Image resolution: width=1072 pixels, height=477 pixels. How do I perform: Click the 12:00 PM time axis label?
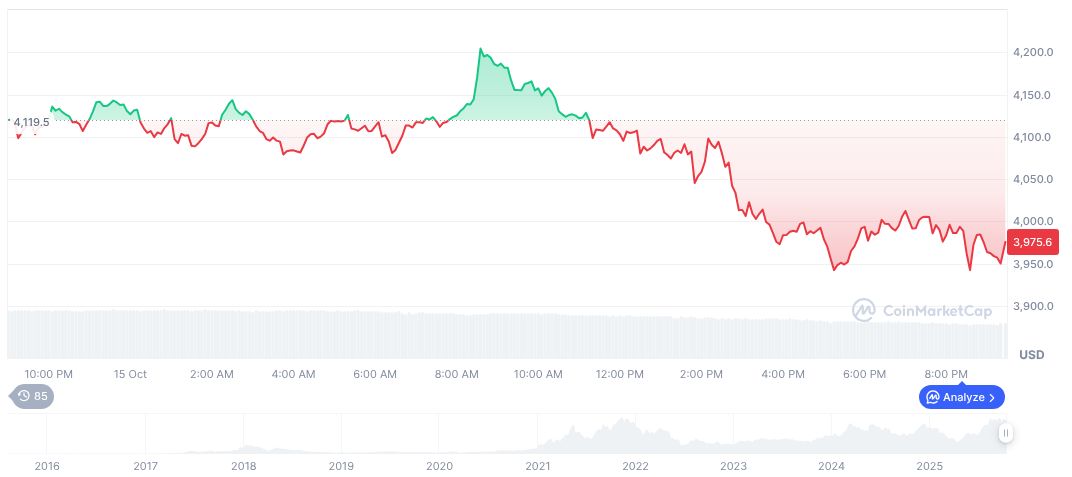click(x=619, y=374)
